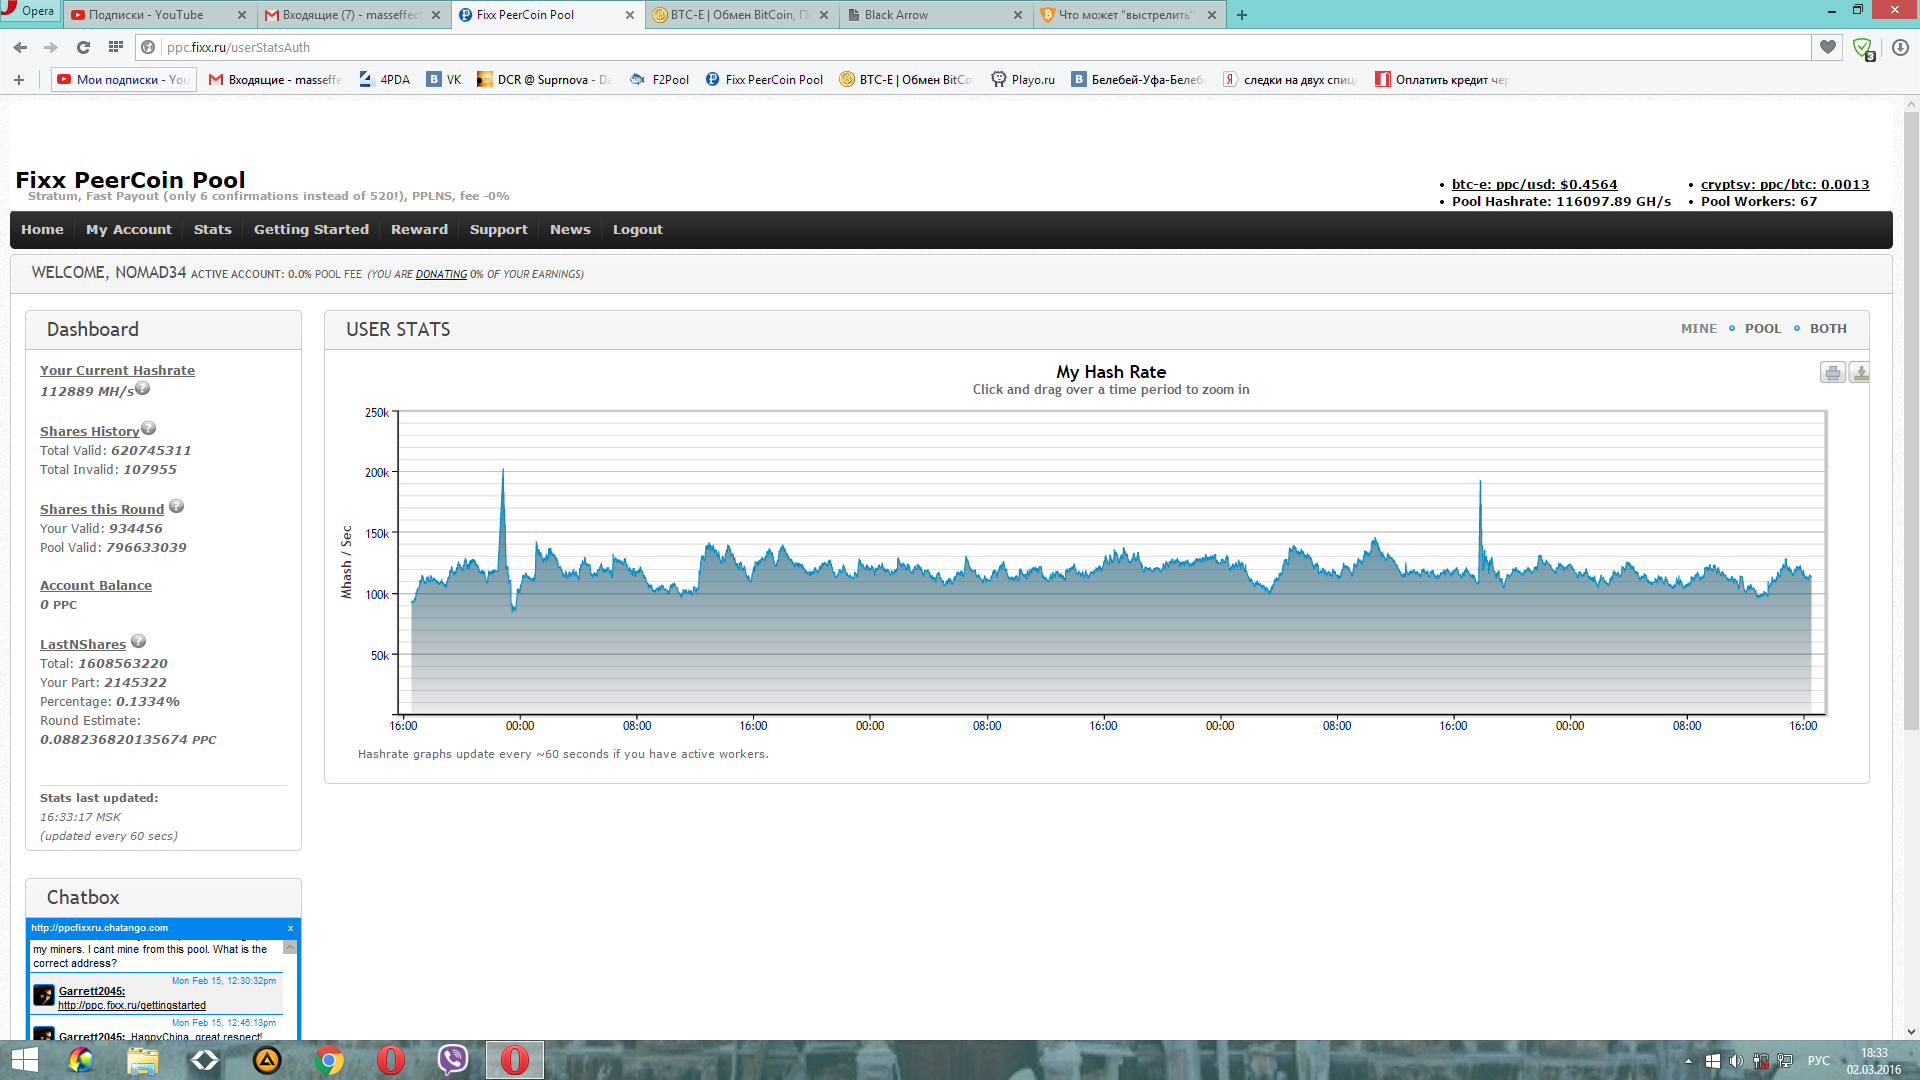Click help icon beside Current Hashrate value
This screenshot has width=1920, height=1080.
click(x=143, y=388)
